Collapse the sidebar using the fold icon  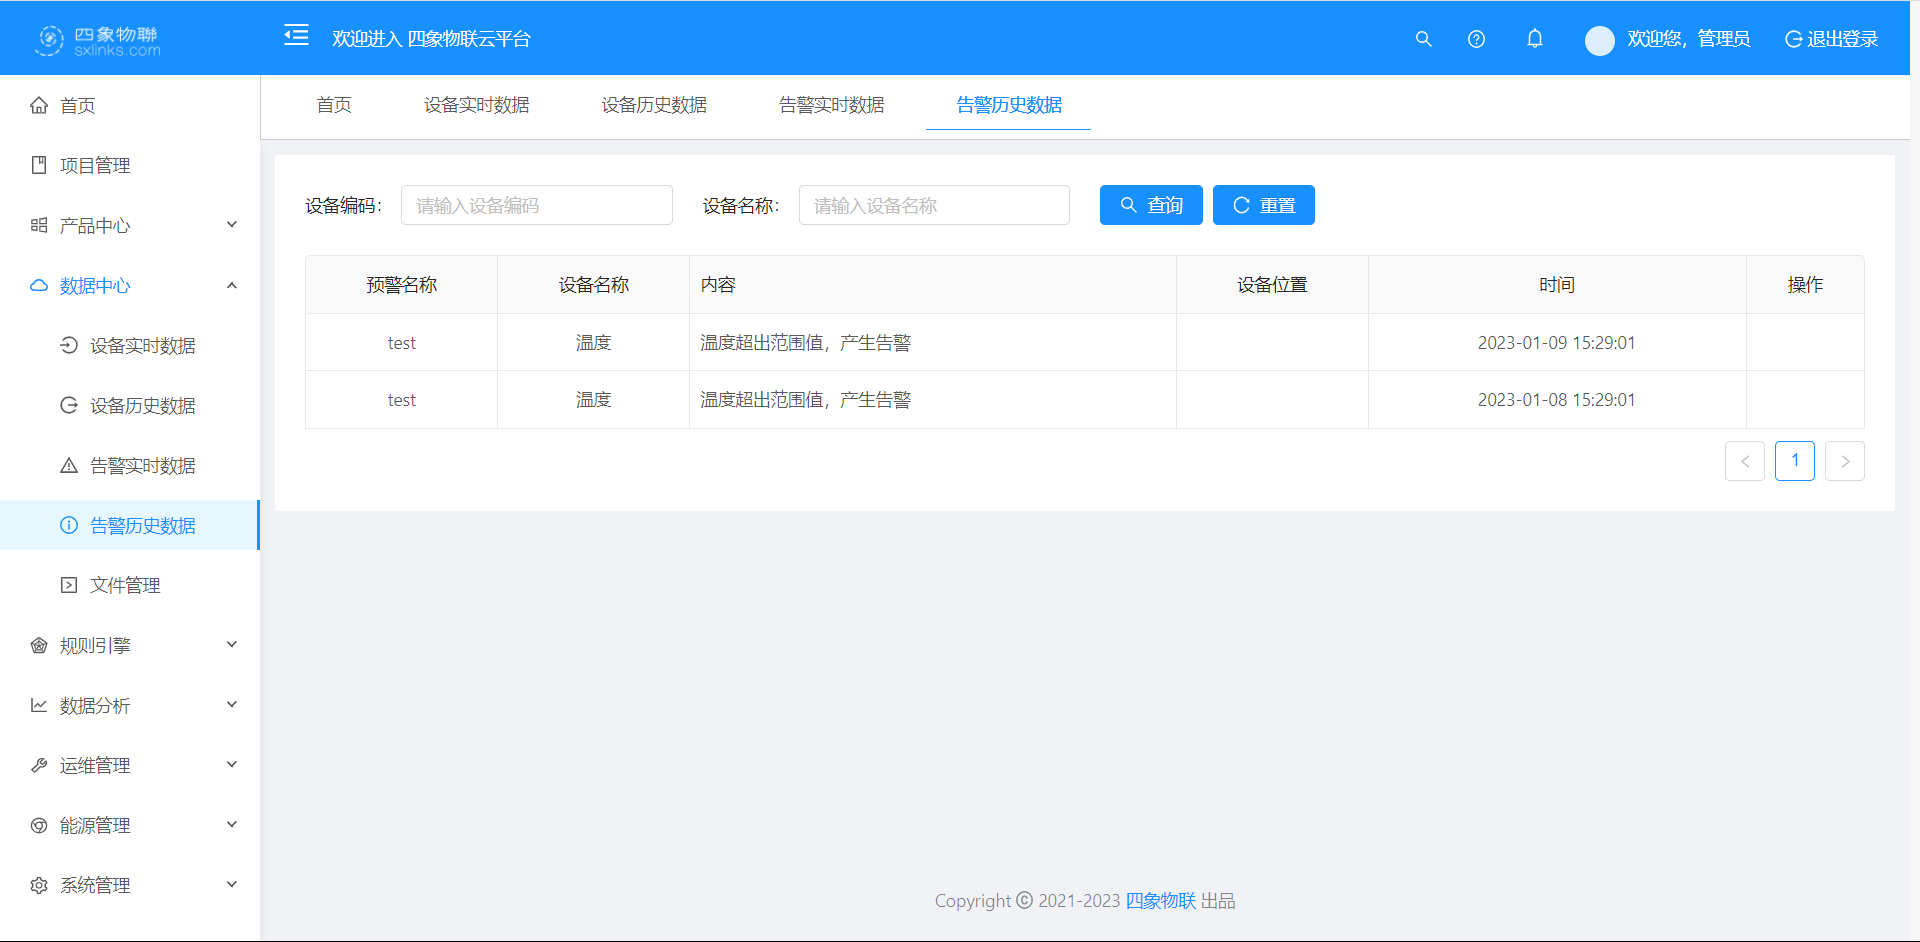[x=296, y=35]
